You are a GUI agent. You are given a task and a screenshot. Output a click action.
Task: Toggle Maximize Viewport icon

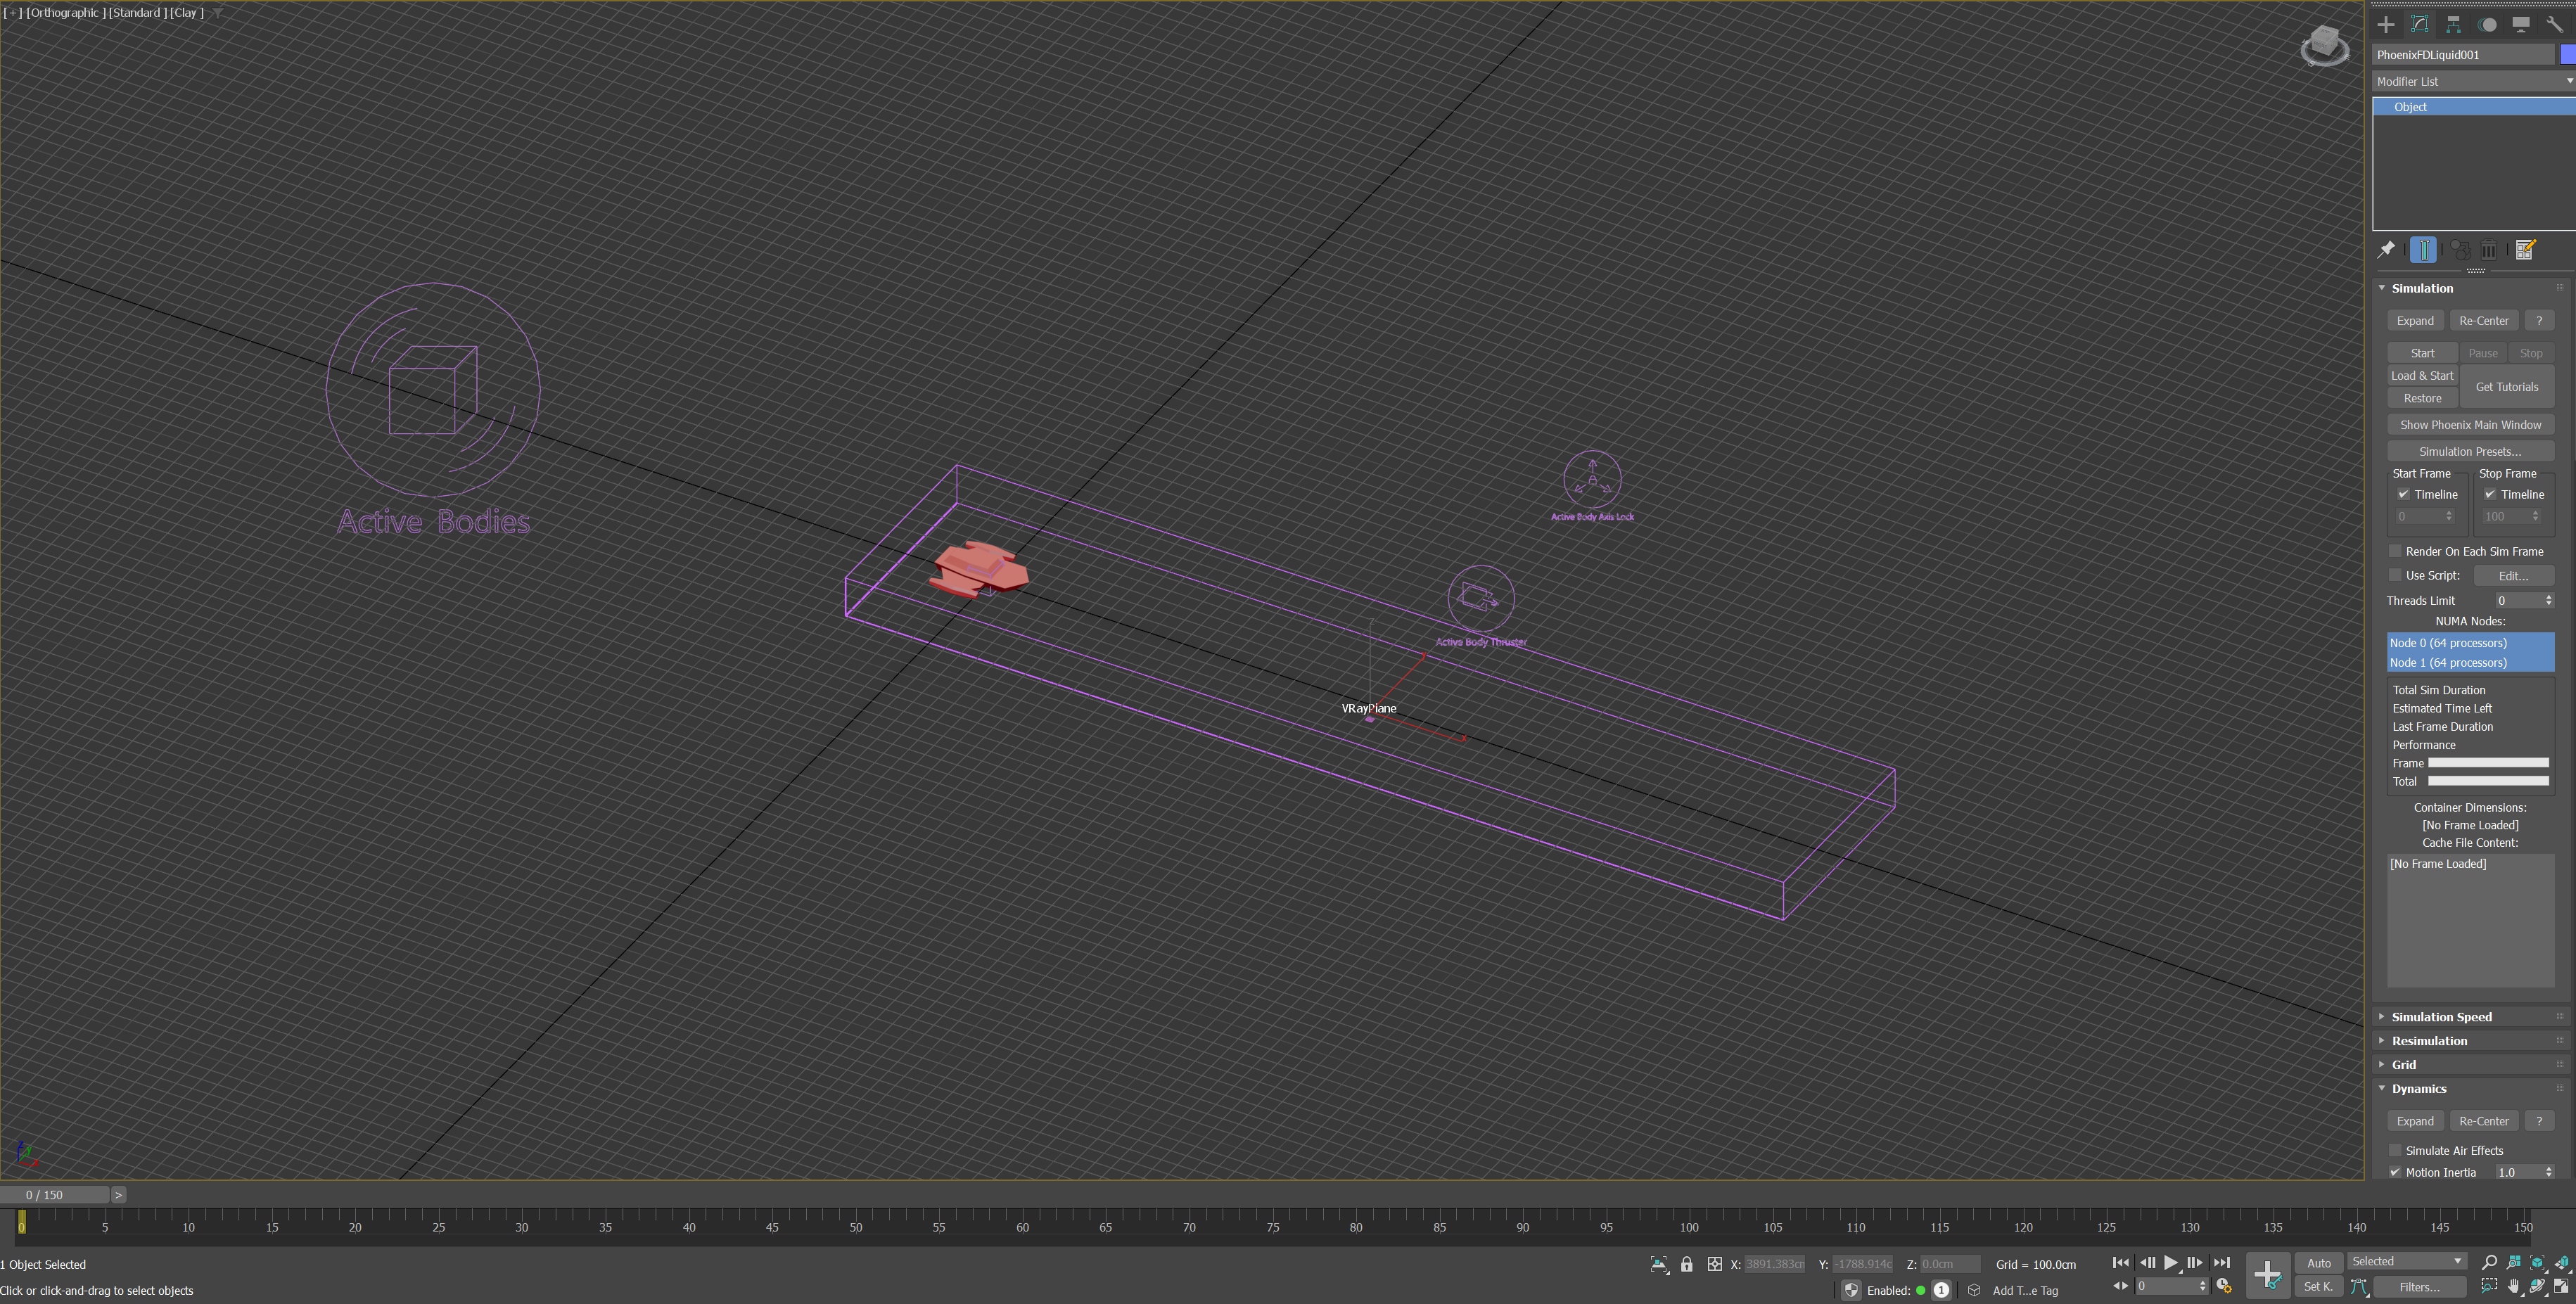(x=2561, y=1286)
